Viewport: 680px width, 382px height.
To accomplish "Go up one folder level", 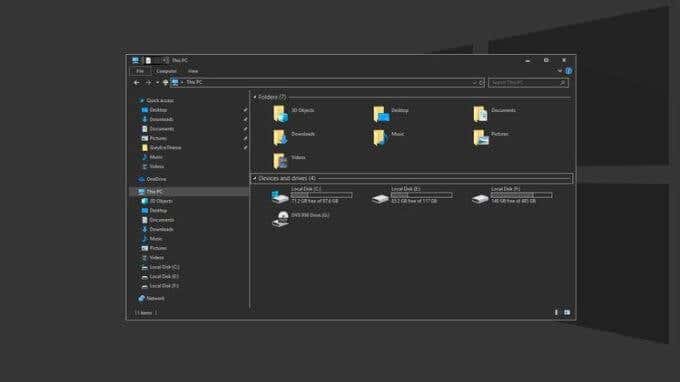I will (x=166, y=82).
